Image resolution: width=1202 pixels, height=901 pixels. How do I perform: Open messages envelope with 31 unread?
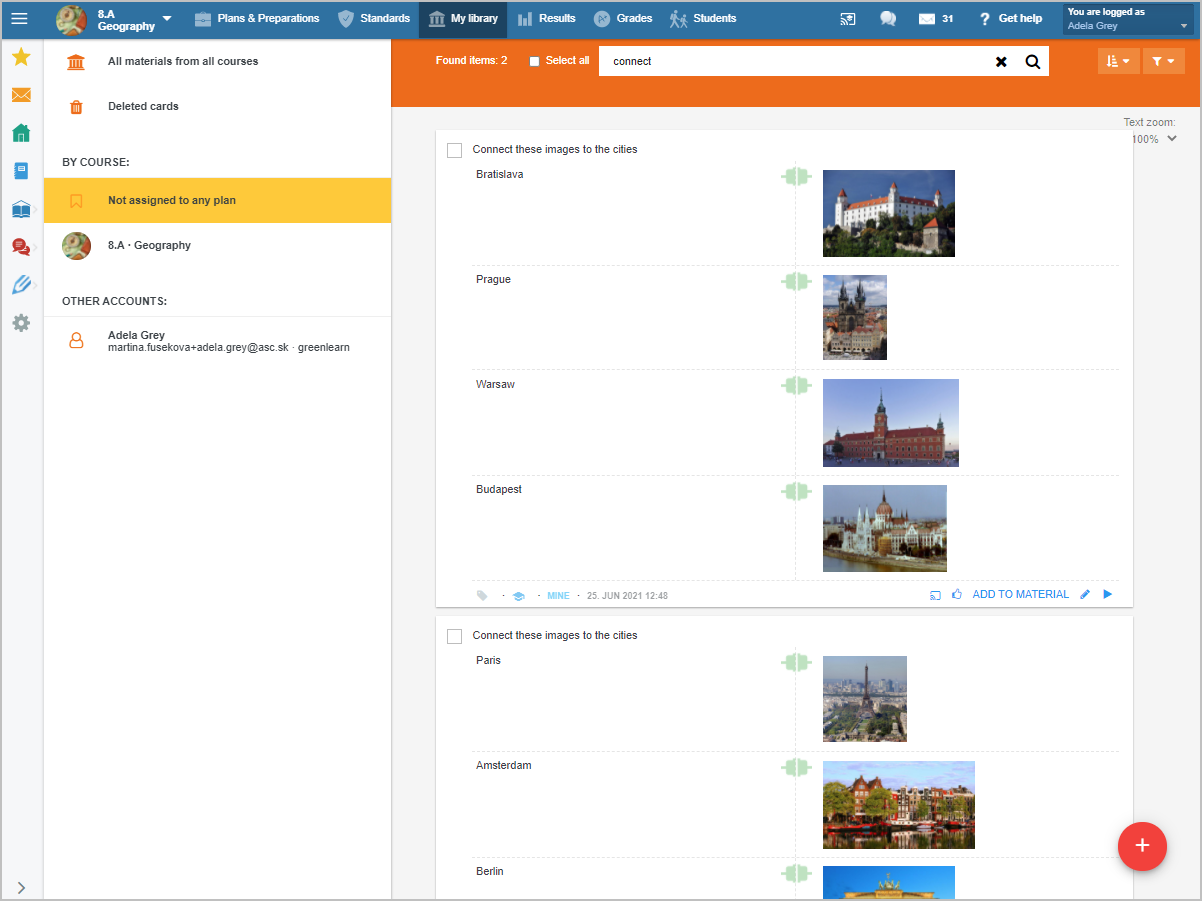(935, 19)
